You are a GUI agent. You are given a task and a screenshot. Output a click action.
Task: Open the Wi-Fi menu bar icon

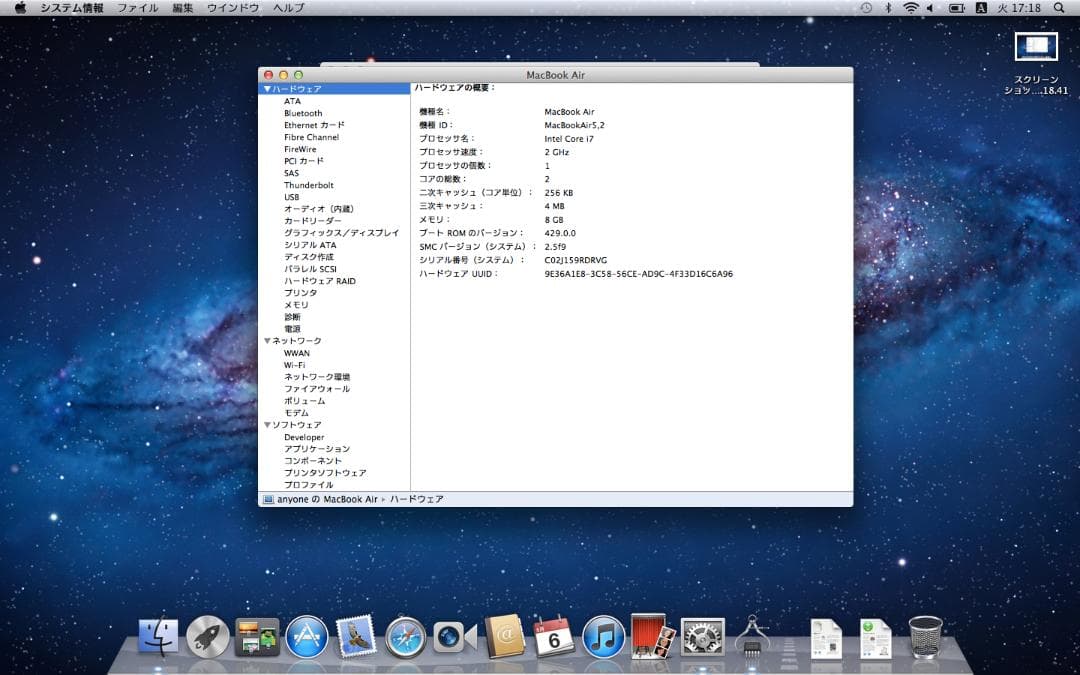click(911, 8)
